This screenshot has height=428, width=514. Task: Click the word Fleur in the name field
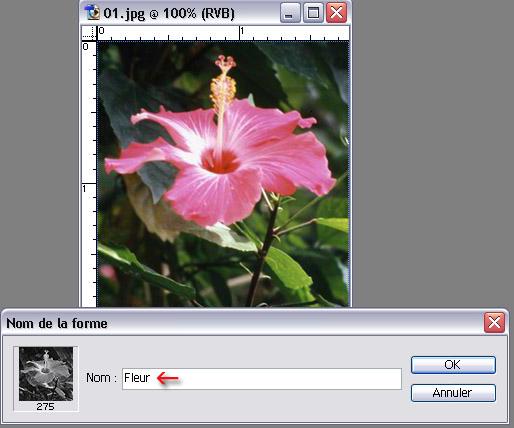(x=137, y=378)
